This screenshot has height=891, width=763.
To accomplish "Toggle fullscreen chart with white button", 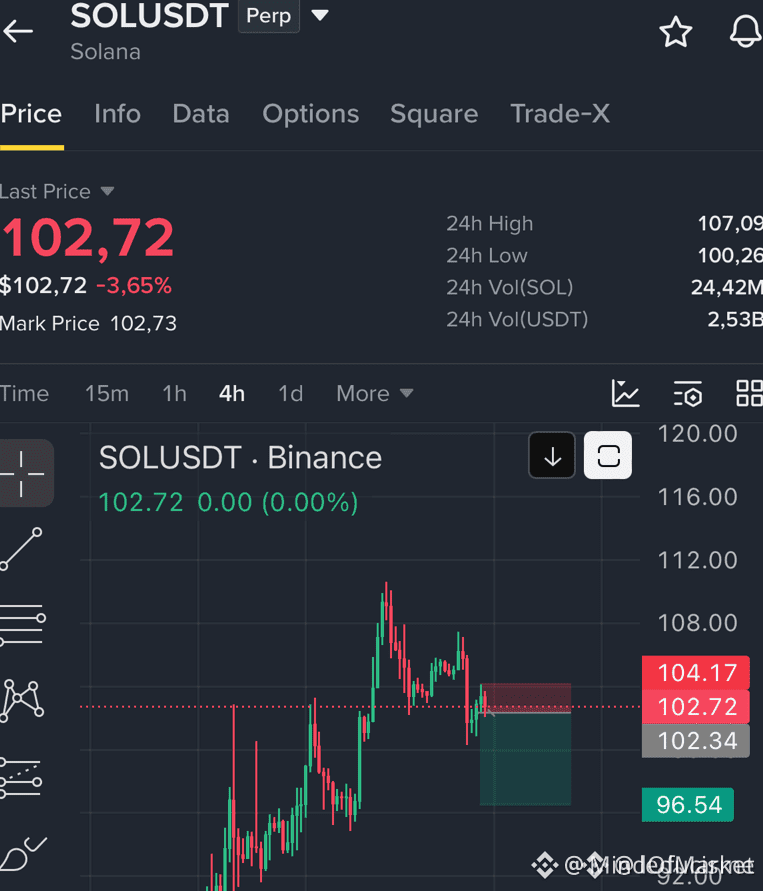I will tap(608, 455).
